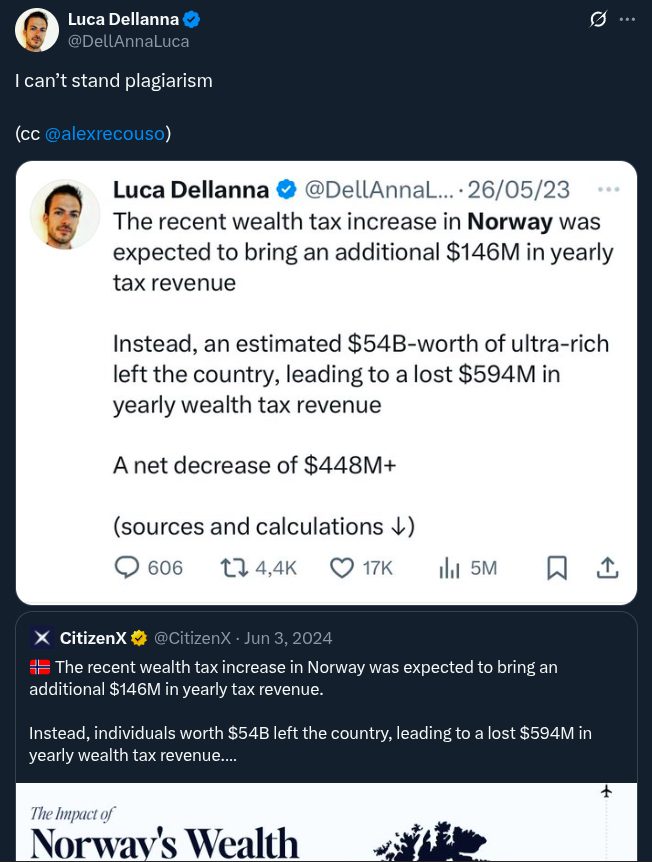Screen dimensions: 652x862
Task: Click the reply bubble icon with 606
Action: 127,567
